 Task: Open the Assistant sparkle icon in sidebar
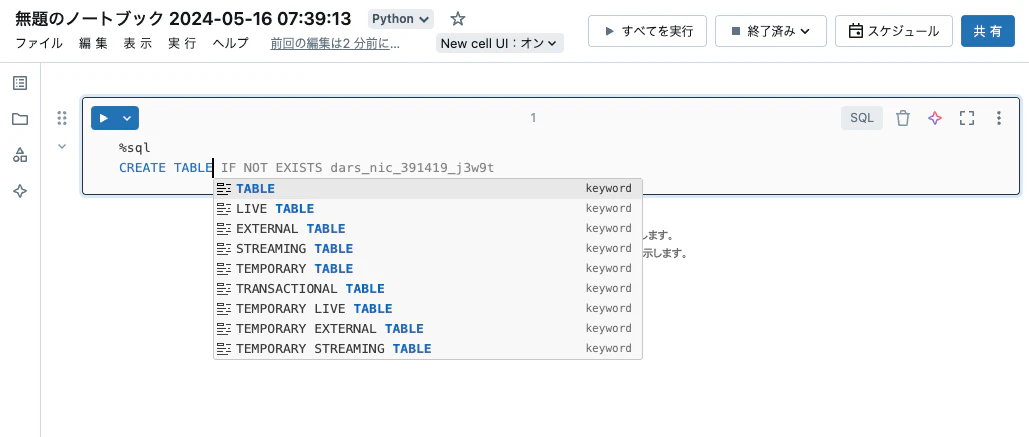(20, 192)
